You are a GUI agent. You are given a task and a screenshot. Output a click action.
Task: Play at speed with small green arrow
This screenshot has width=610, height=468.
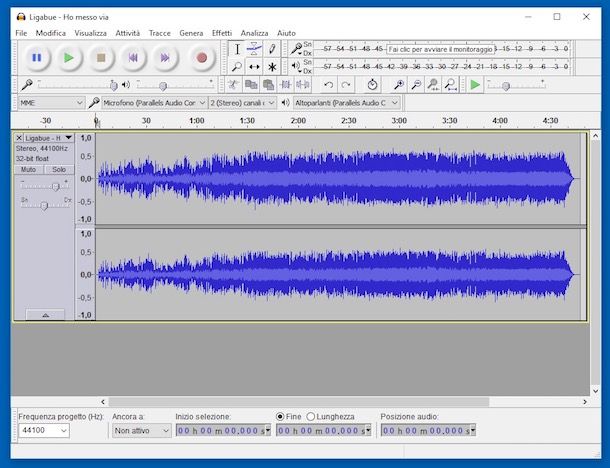475,84
